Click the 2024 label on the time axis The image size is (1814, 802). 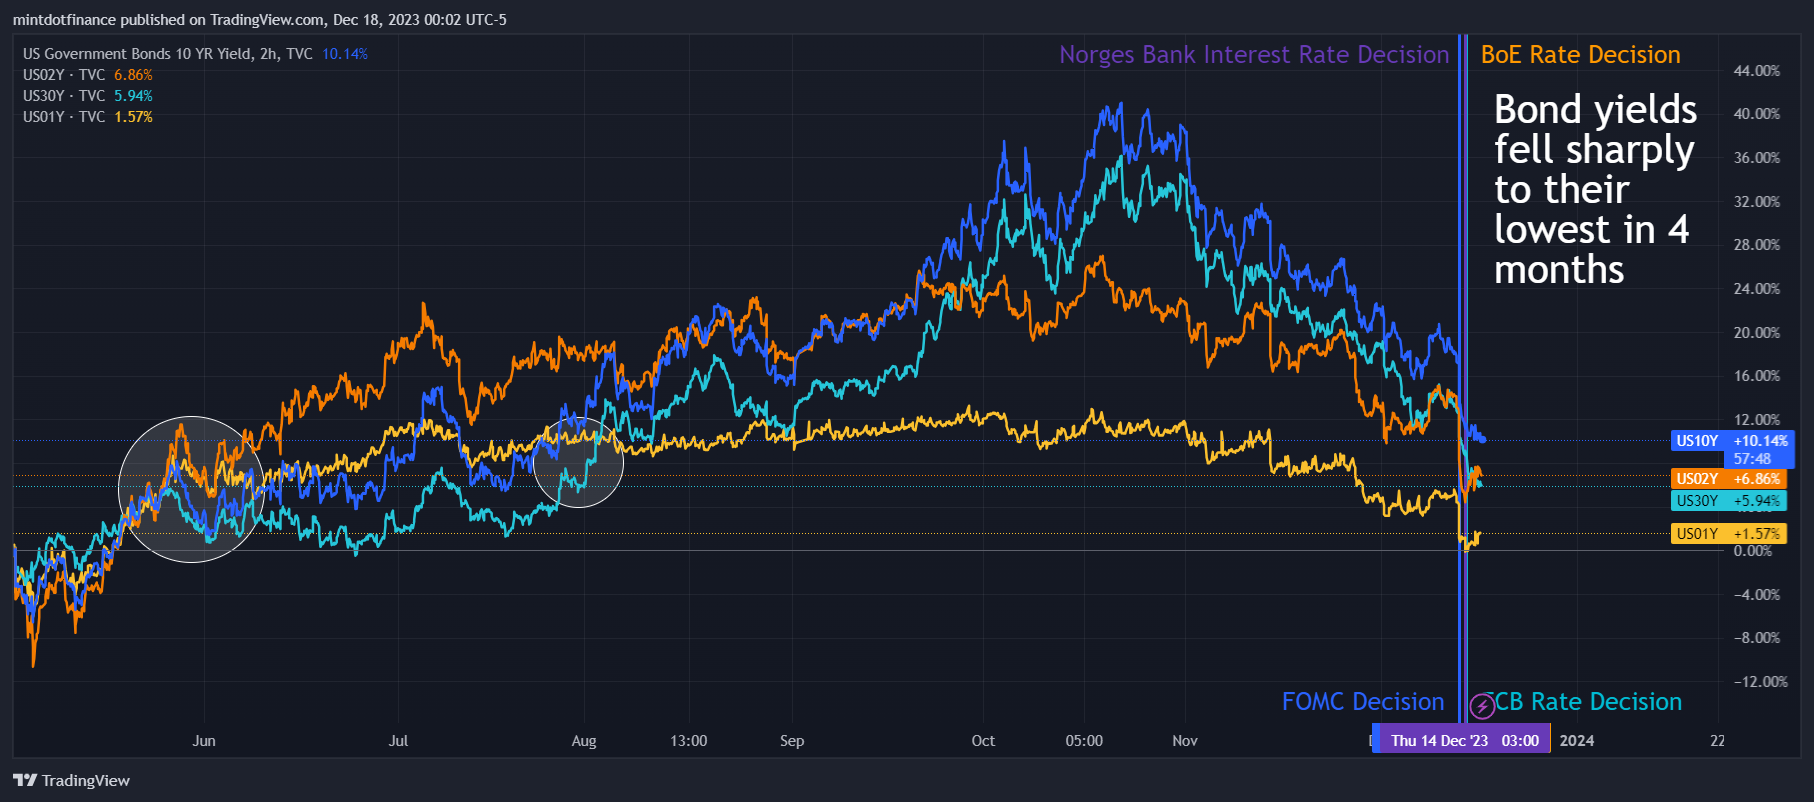tap(1577, 741)
